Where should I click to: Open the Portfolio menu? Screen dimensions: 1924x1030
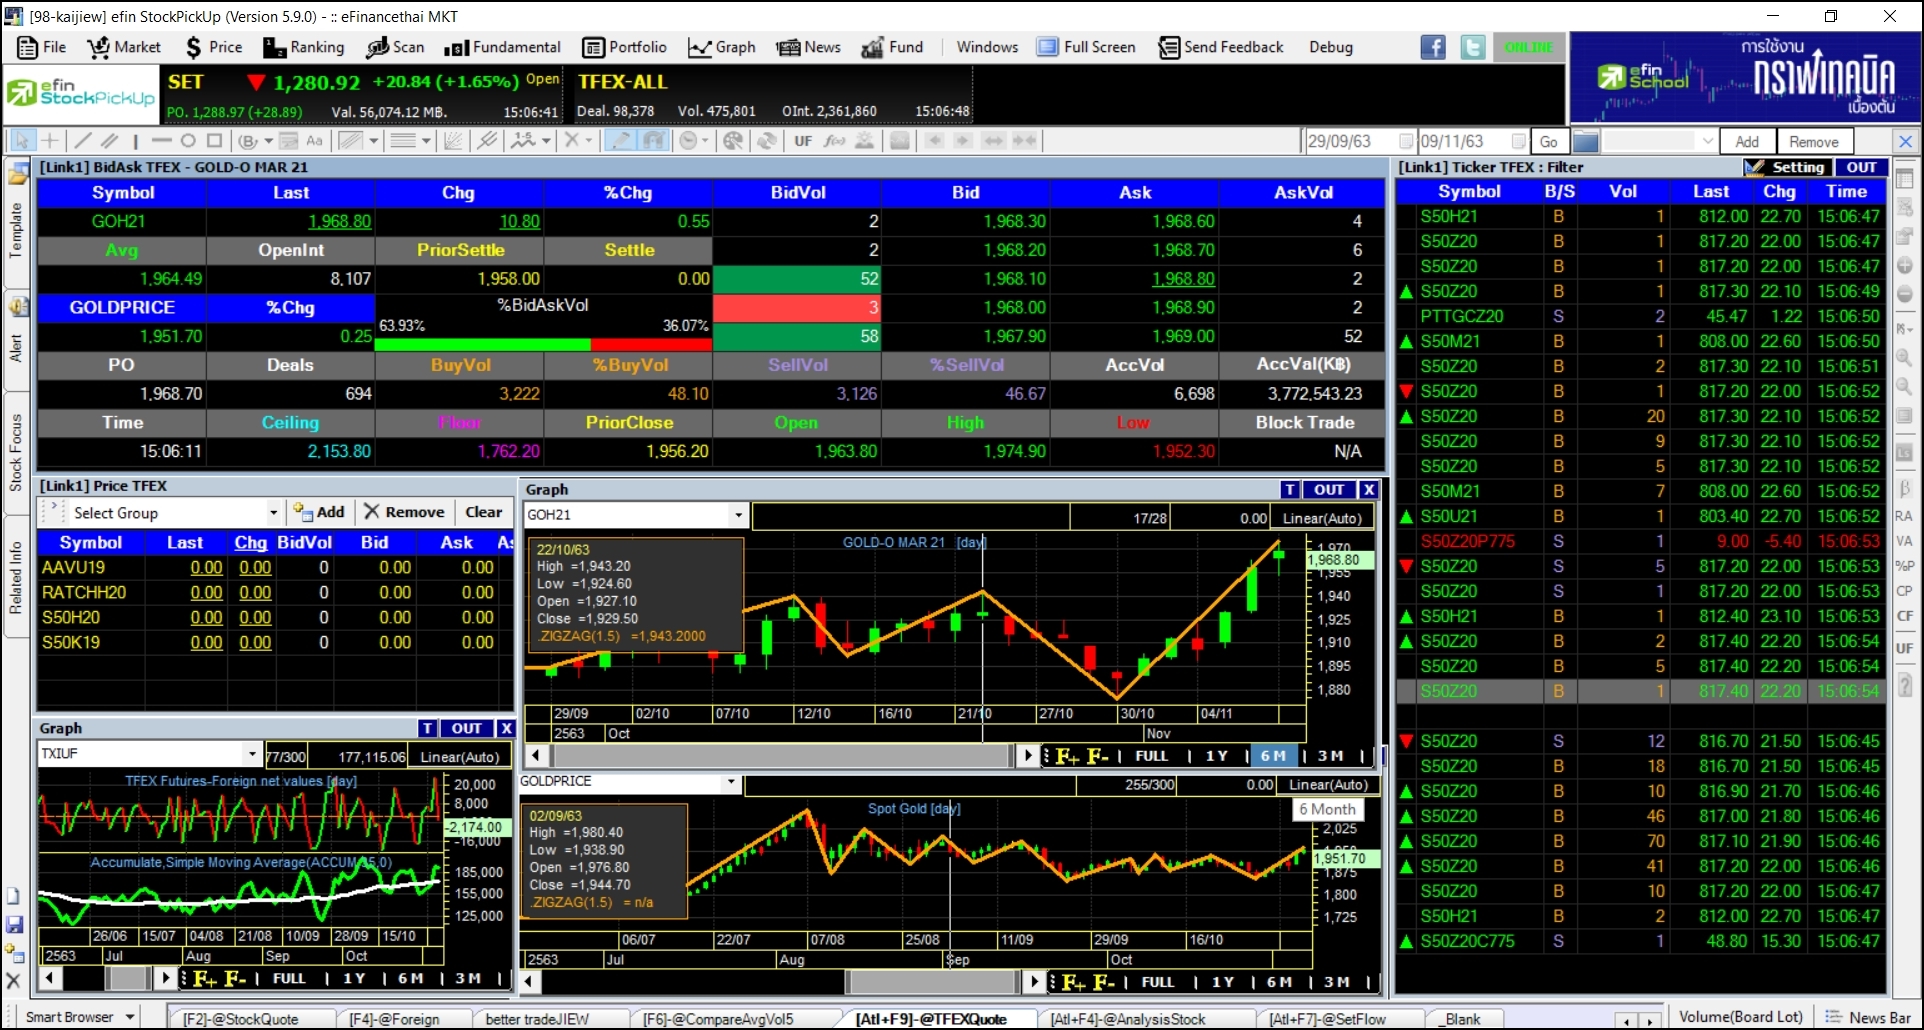click(x=625, y=47)
